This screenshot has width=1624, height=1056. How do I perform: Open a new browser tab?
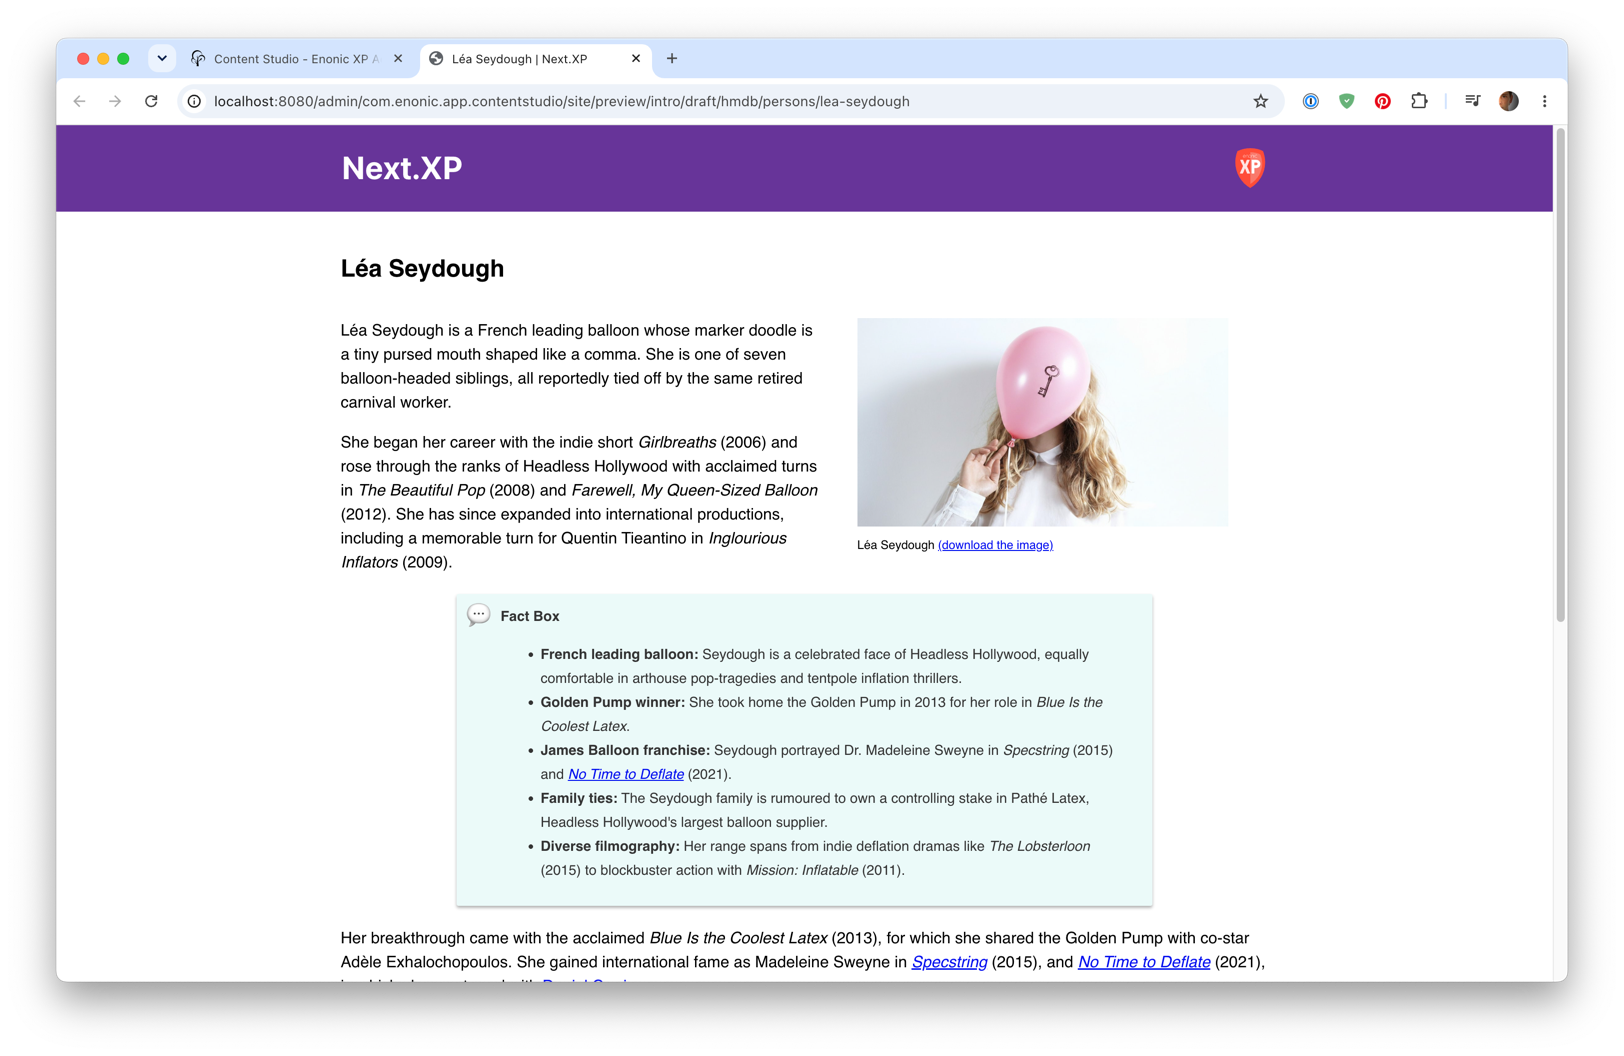(x=672, y=59)
